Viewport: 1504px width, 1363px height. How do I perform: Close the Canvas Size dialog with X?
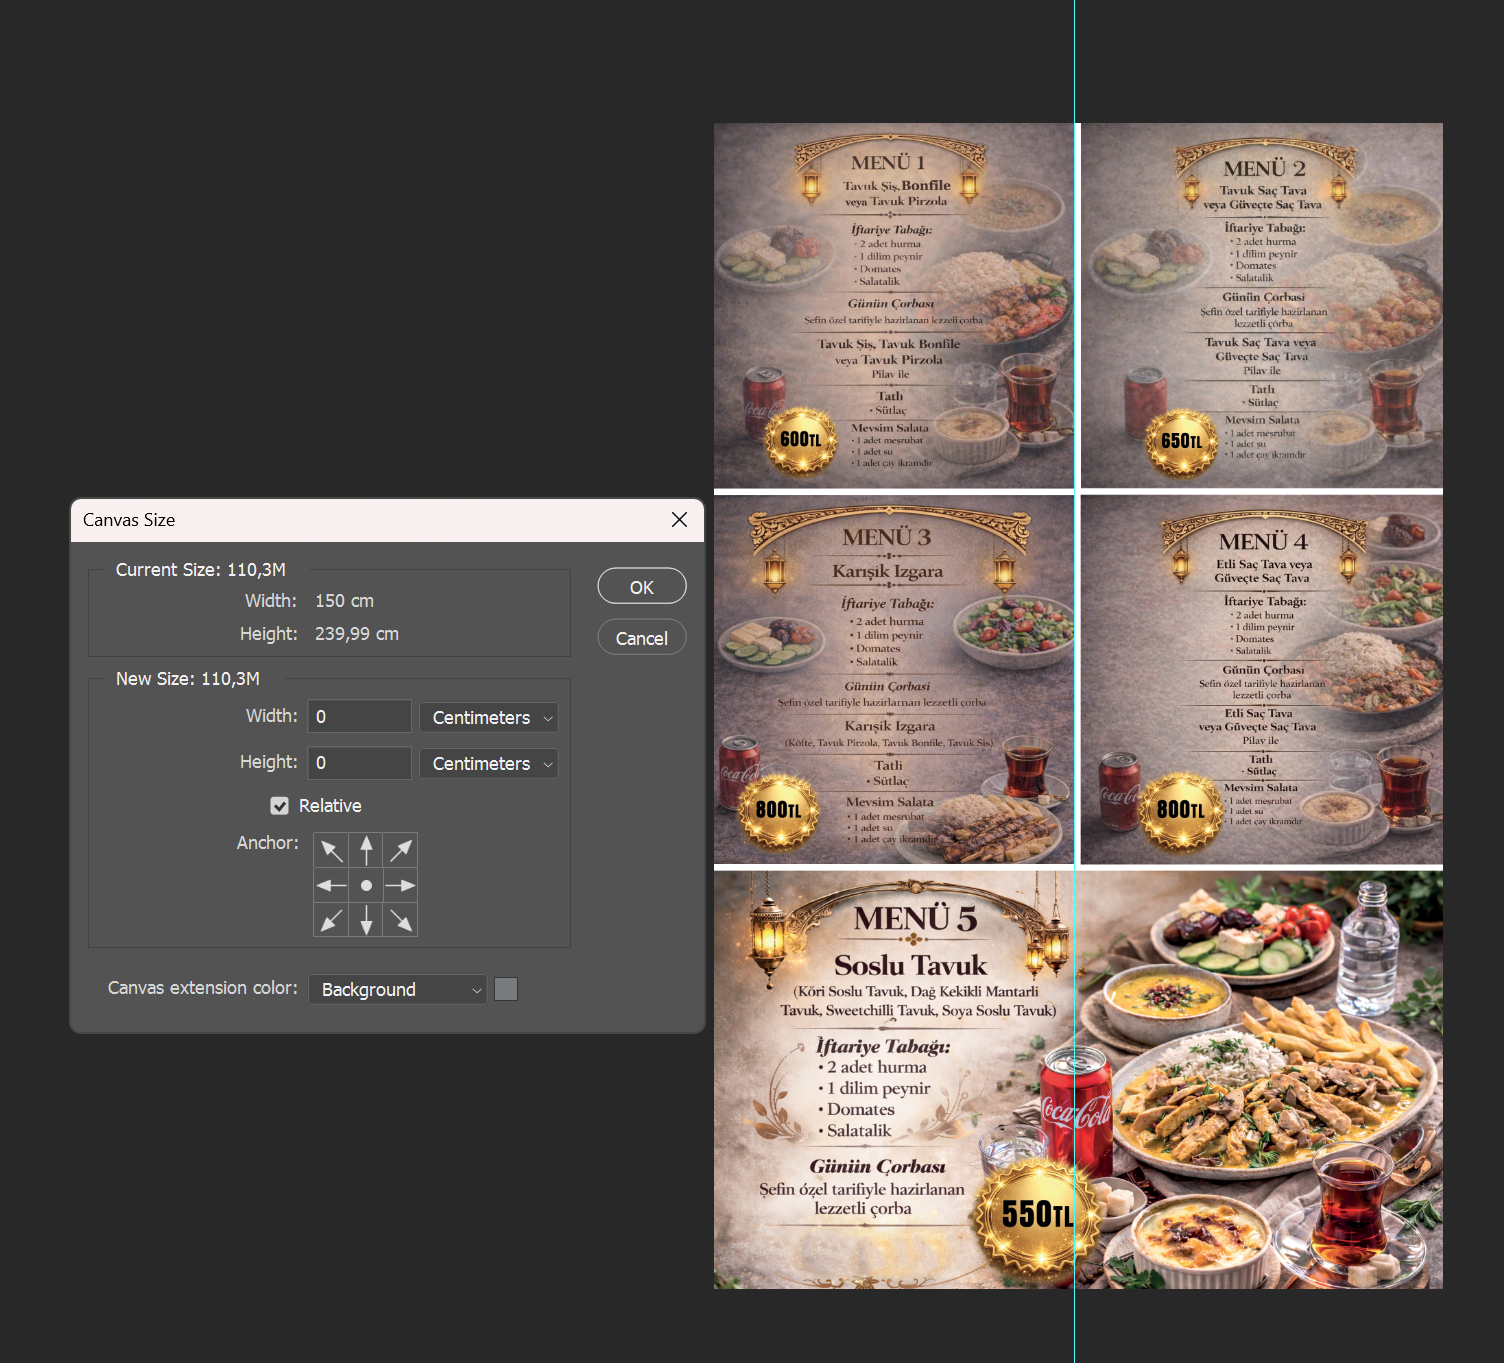click(x=679, y=520)
